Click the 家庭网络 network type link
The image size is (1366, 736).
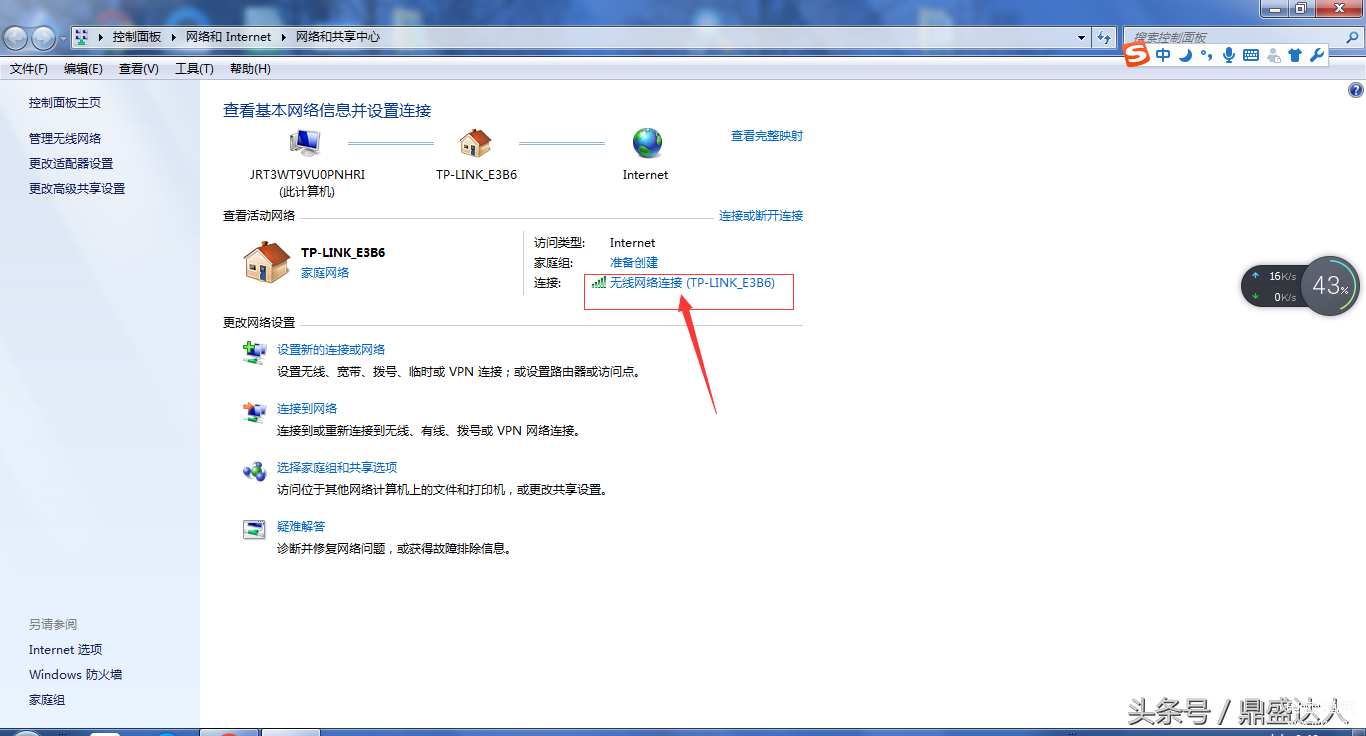point(325,273)
